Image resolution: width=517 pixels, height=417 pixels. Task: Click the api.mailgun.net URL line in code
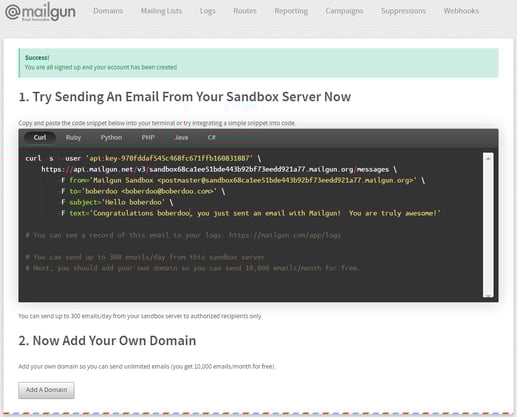click(219, 169)
